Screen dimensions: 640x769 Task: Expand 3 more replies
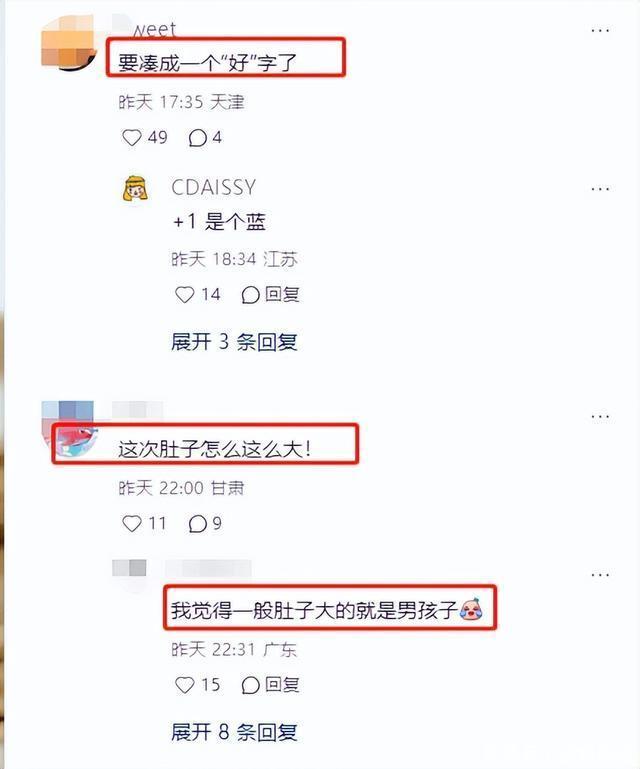coord(234,342)
